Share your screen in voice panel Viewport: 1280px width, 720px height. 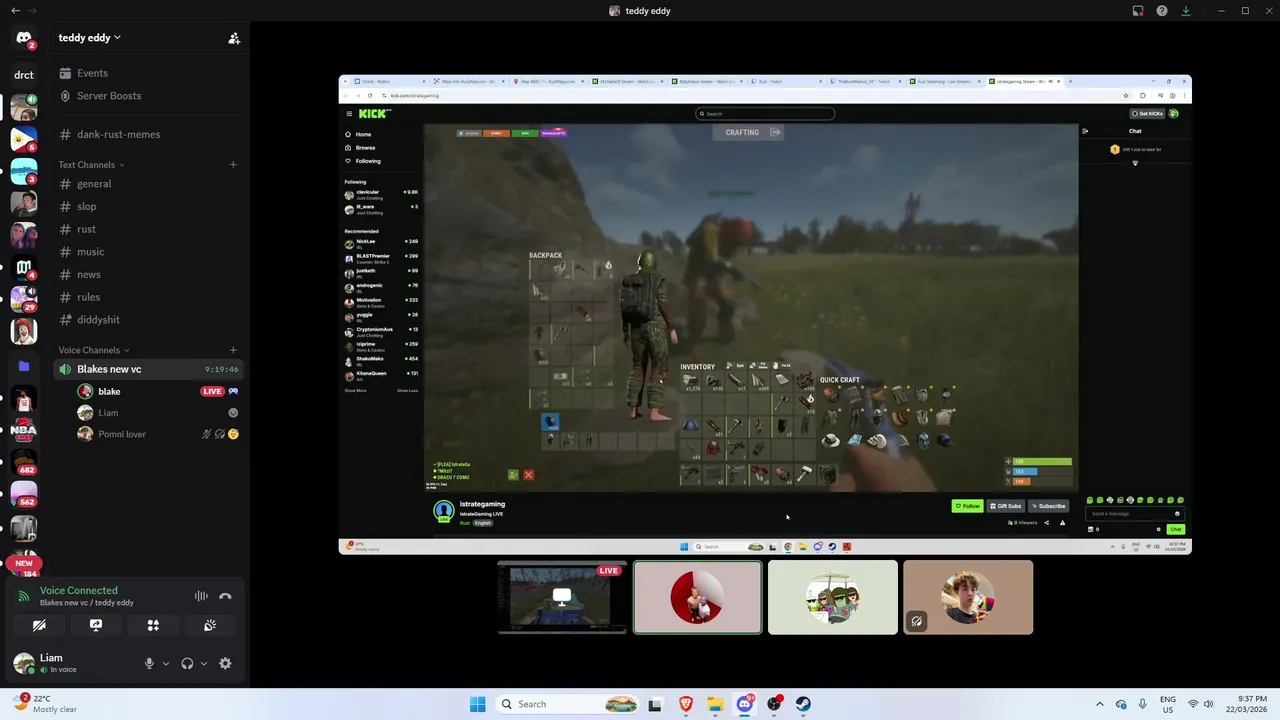(96, 625)
